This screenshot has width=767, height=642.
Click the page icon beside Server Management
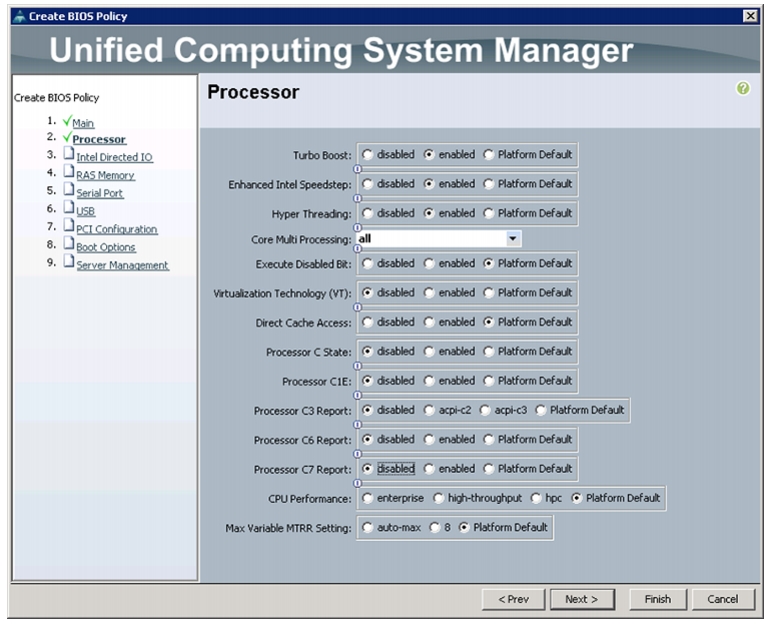(x=69, y=262)
